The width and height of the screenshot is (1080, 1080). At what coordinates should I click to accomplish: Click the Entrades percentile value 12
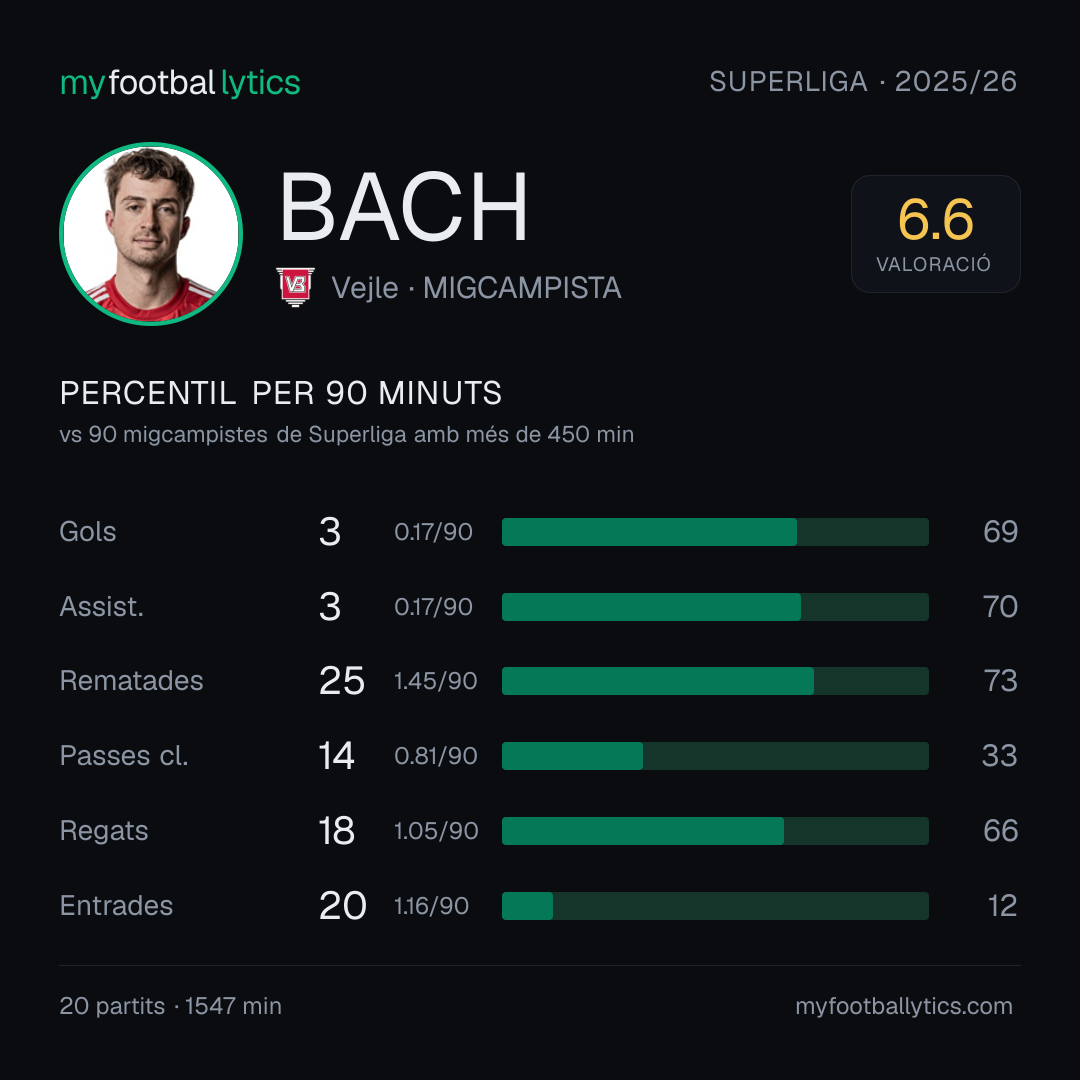[1002, 906]
